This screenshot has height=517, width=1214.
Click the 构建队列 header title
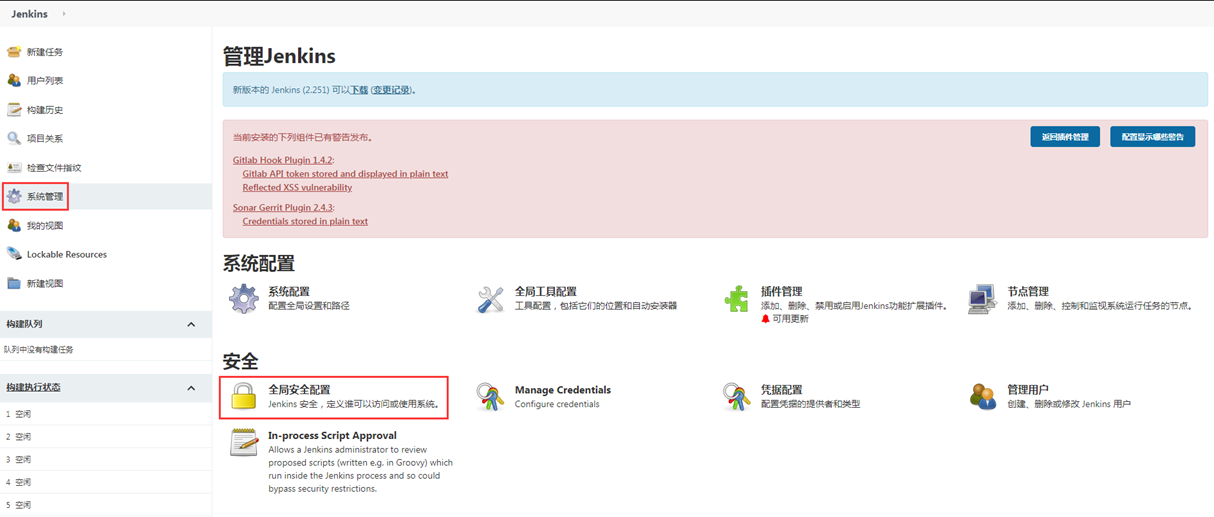click(24, 325)
